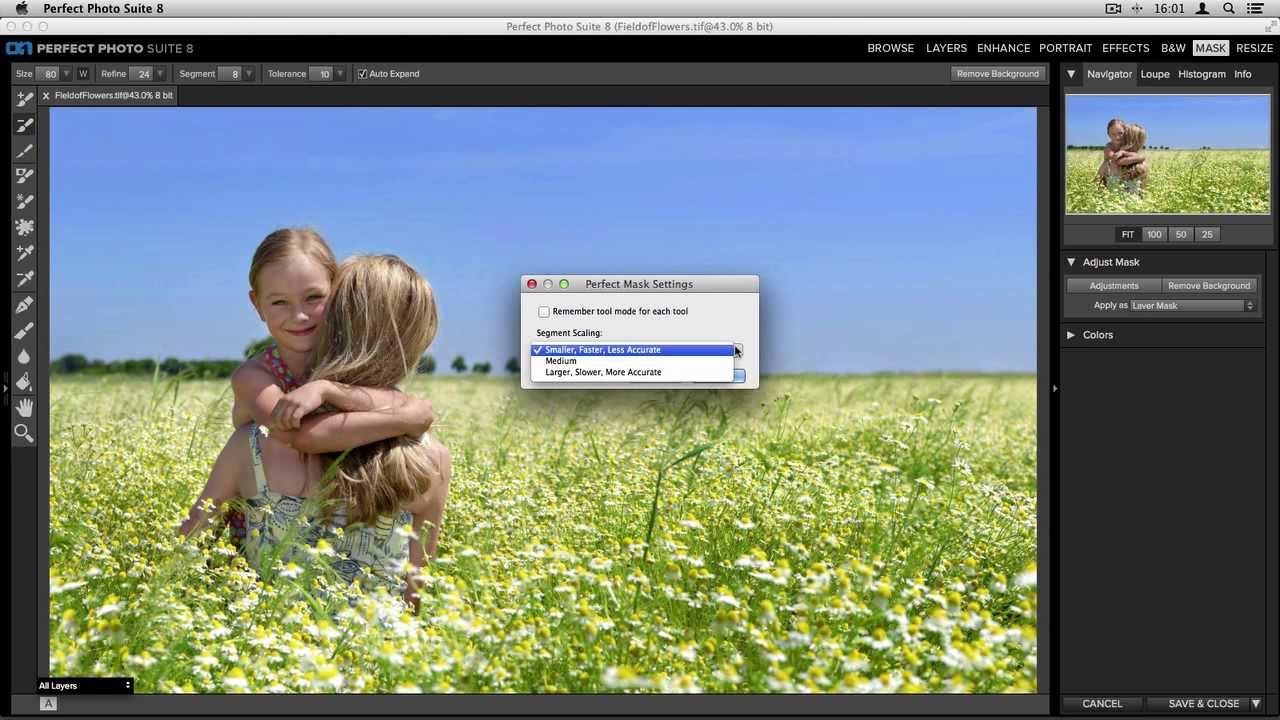Select the Drop Brush tool with minus sign

click(25, 125)
